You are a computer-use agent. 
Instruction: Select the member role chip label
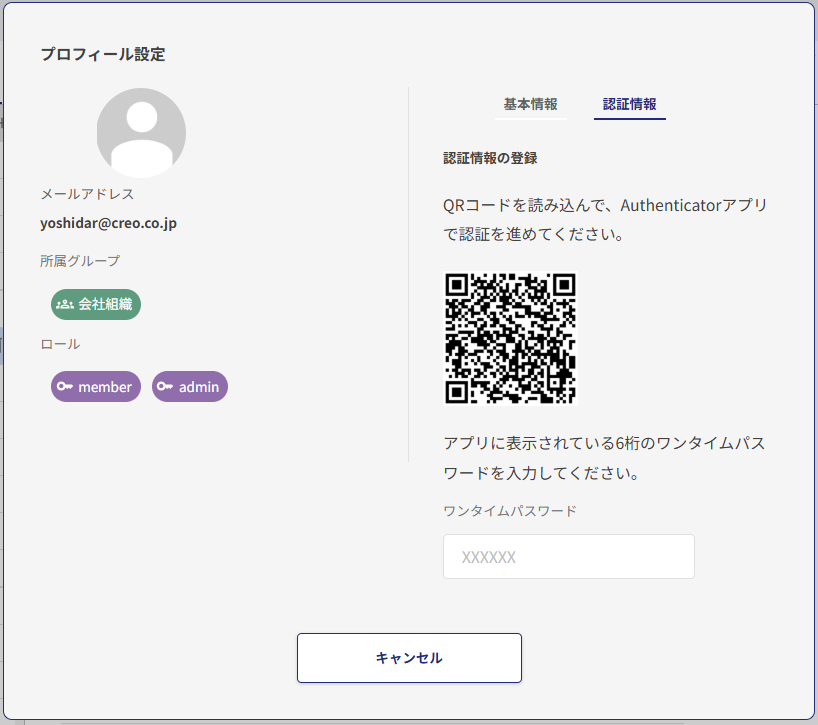tap(105, 387)
